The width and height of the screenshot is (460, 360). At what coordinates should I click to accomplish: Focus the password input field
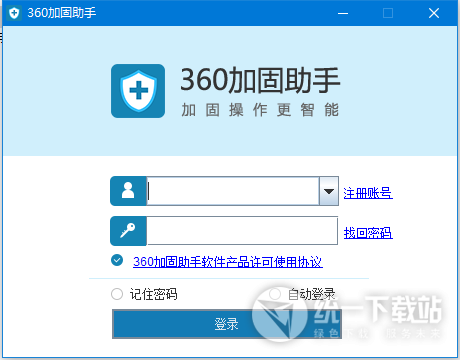click(x=242, y=231)
